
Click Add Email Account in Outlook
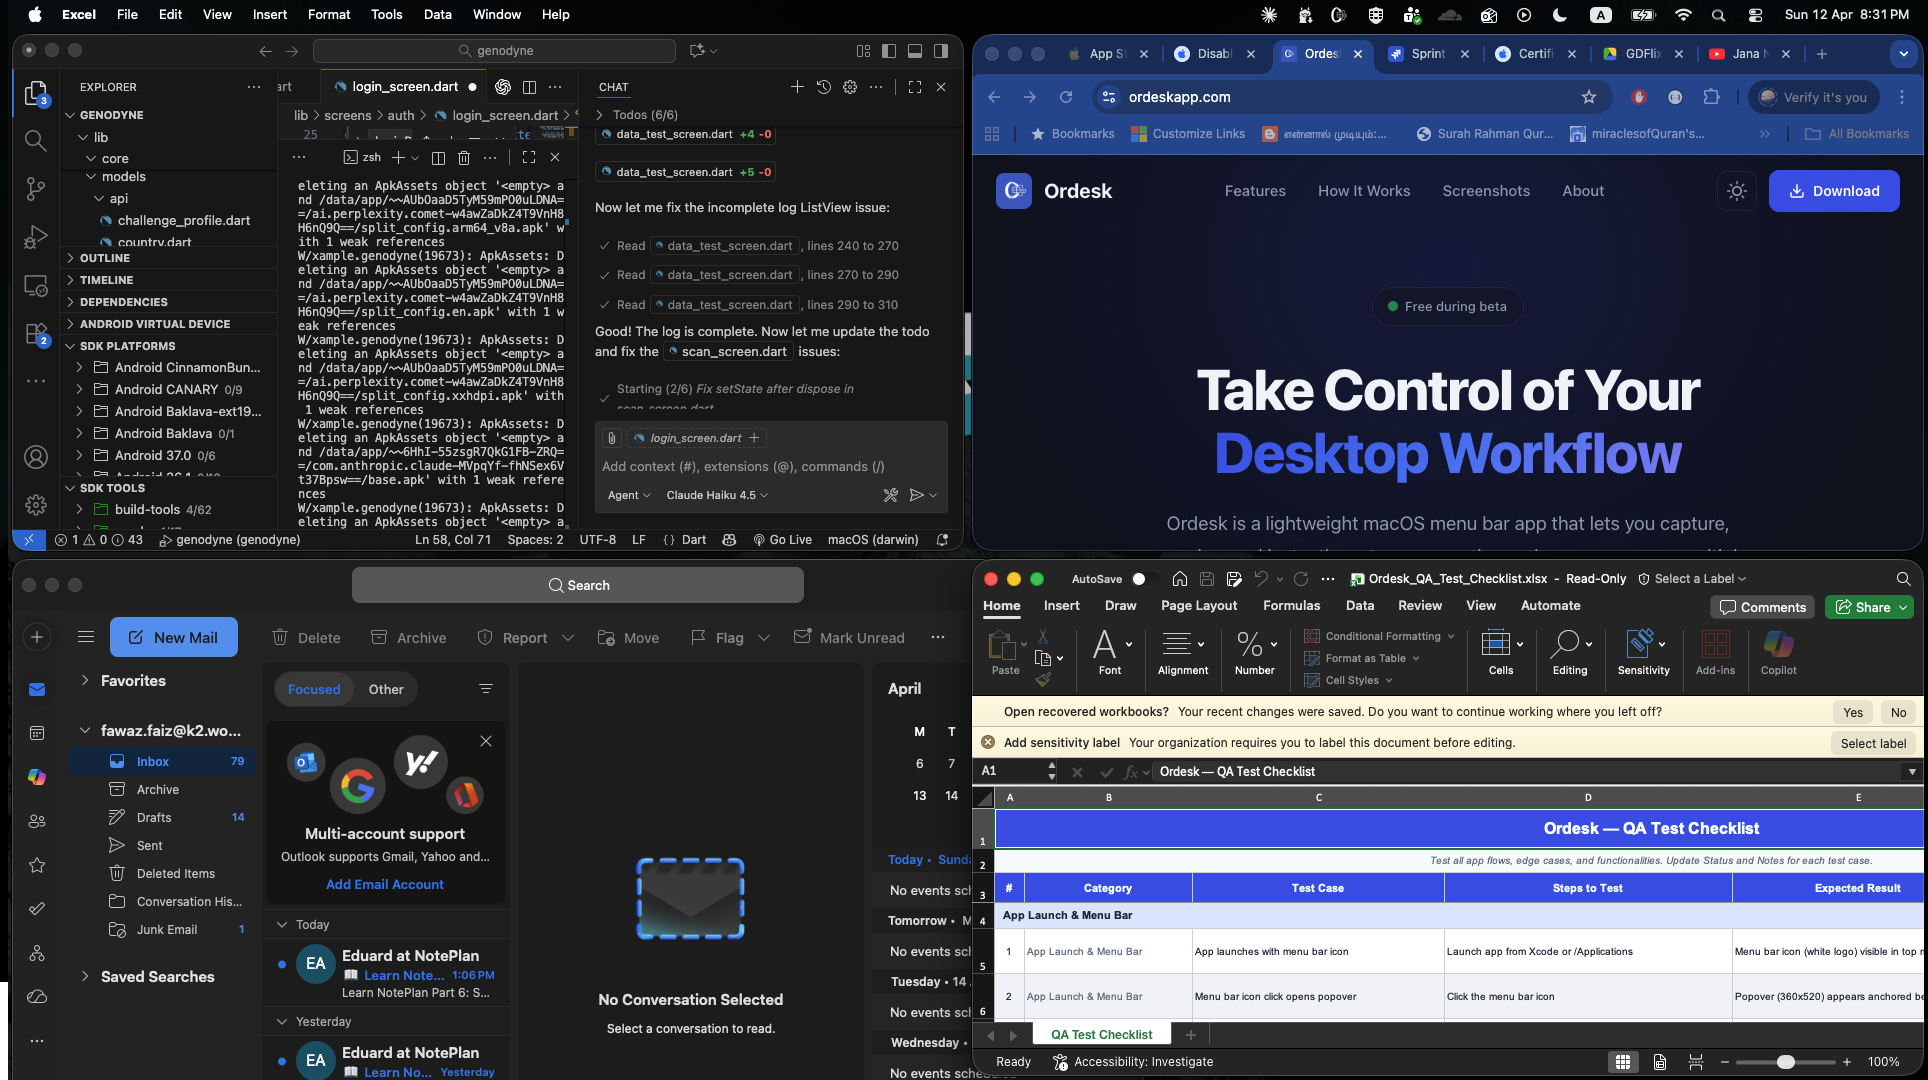[384, 884]
